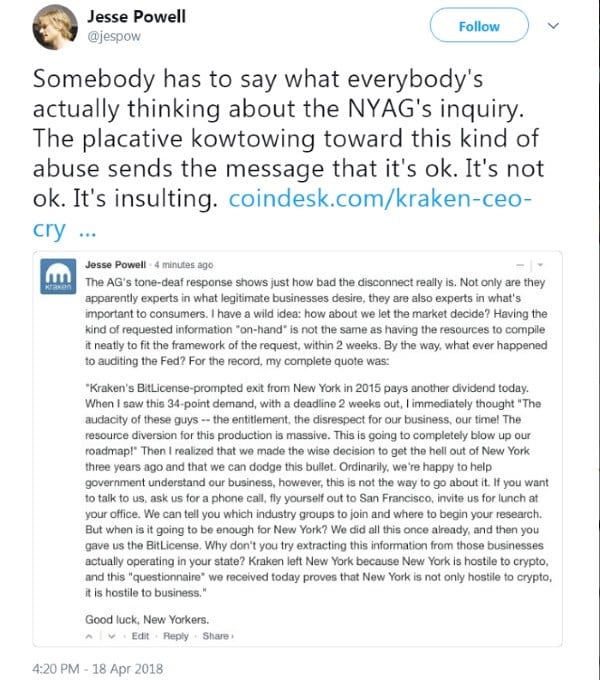Open the tweet options chevron menu
This screenshot has height=680, width=600.
point(553,26)
